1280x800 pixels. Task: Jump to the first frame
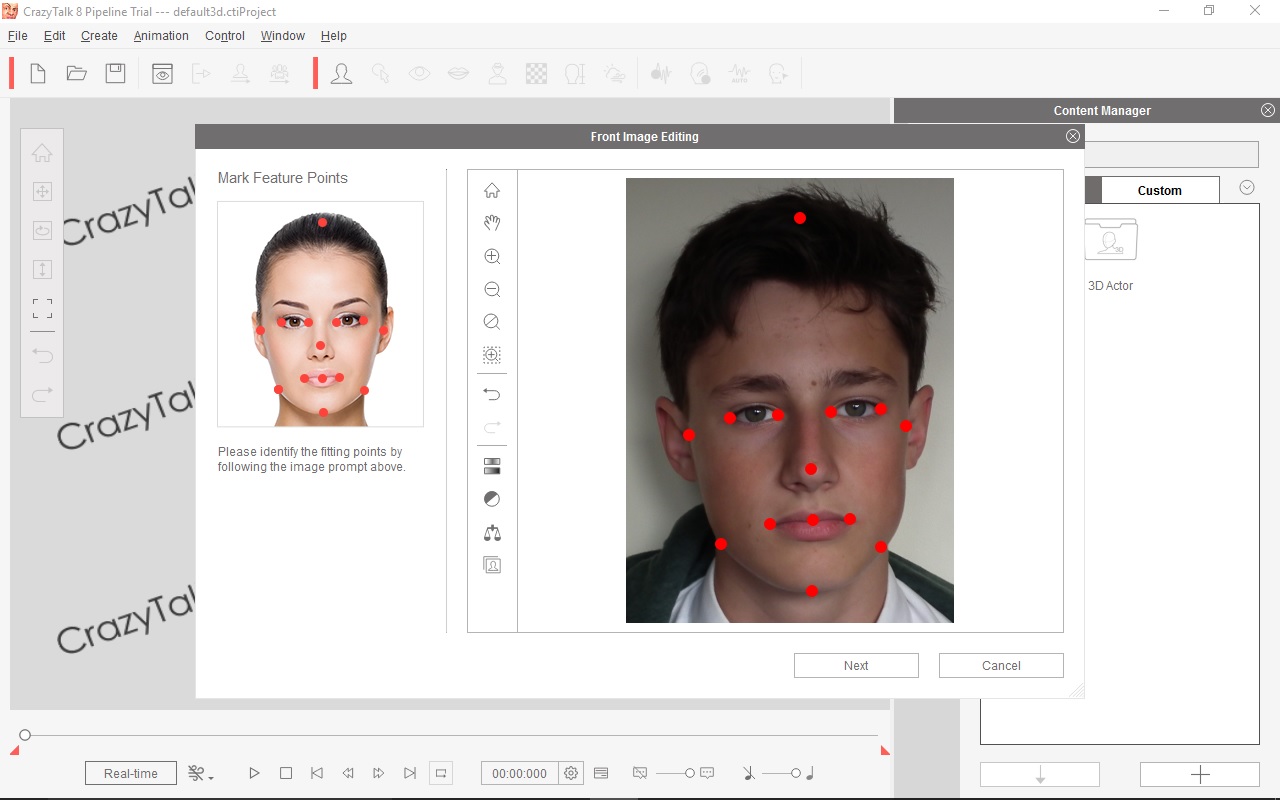coord(317,773)
